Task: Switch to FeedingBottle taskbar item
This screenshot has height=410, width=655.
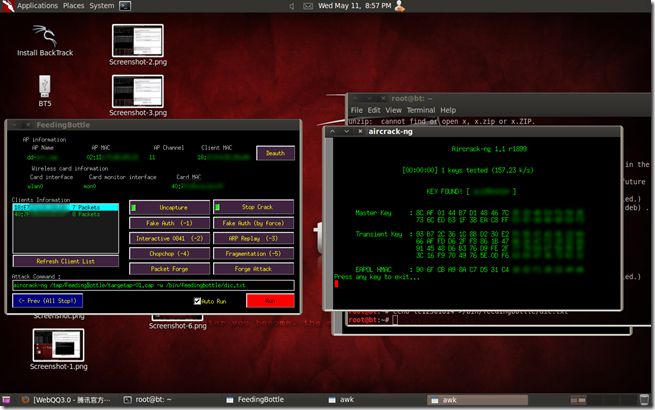Action: (255, 400)
